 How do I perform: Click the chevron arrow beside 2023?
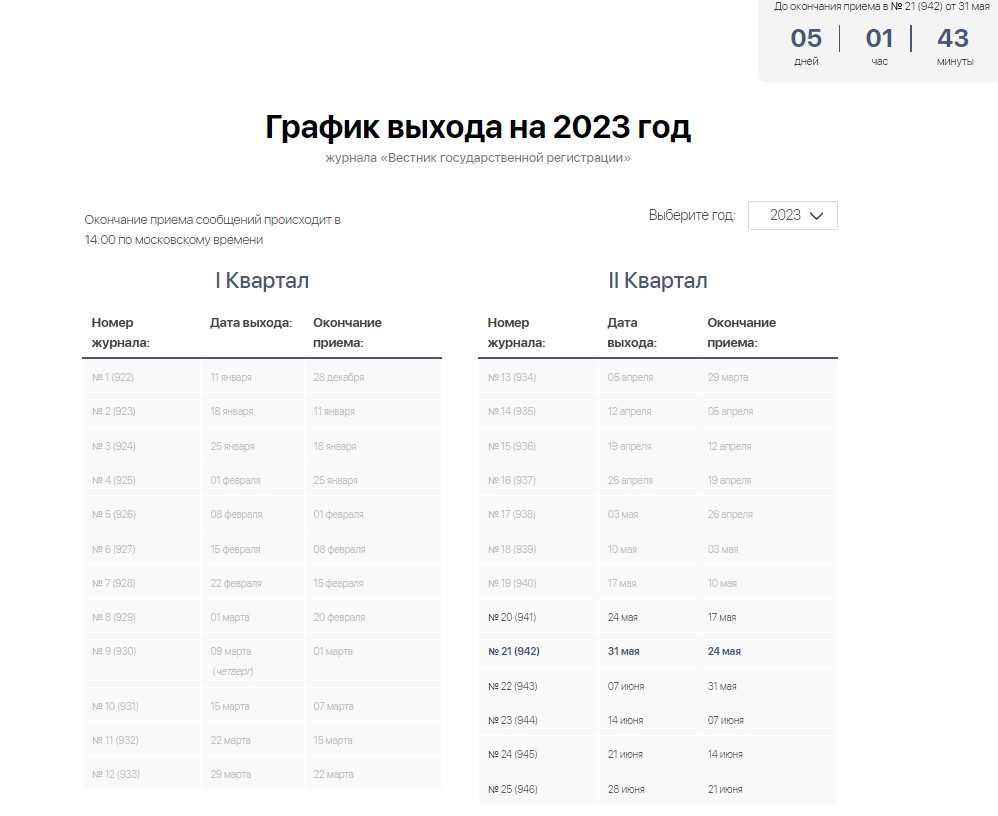[x=816, y=216]
